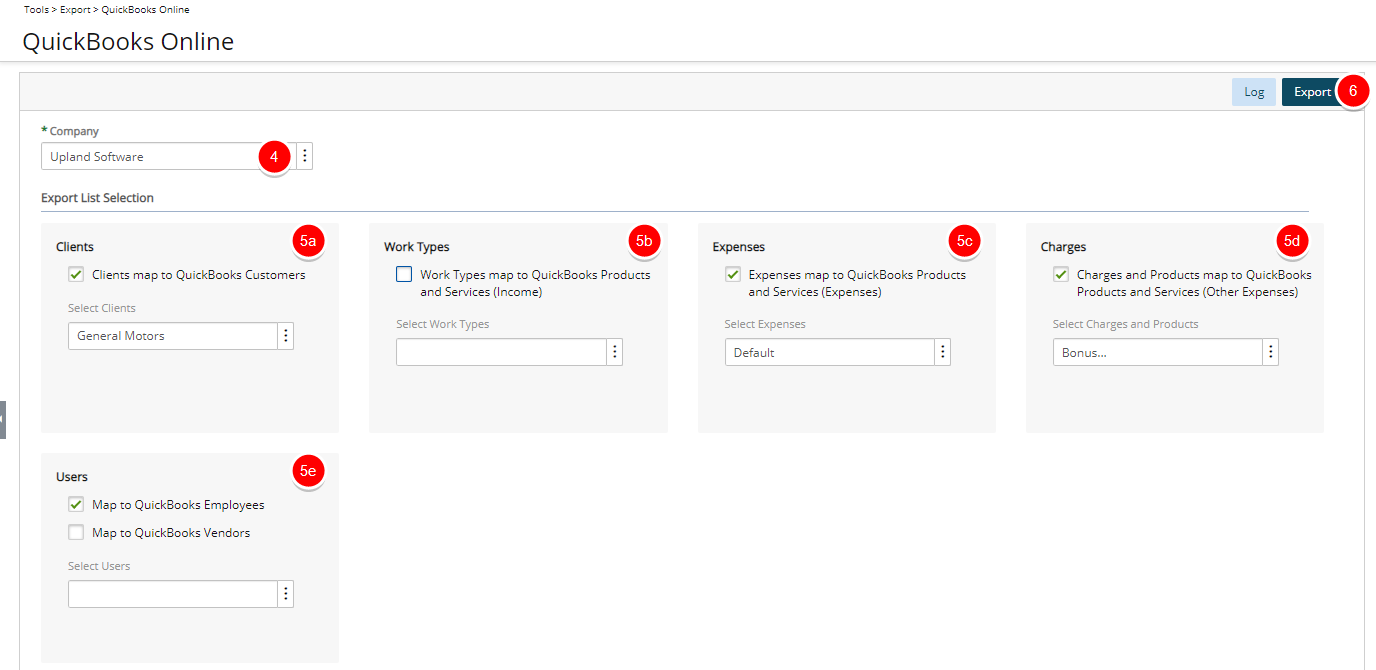Click the General Motors clients field

pyautogui.click(x=172, y=336)
